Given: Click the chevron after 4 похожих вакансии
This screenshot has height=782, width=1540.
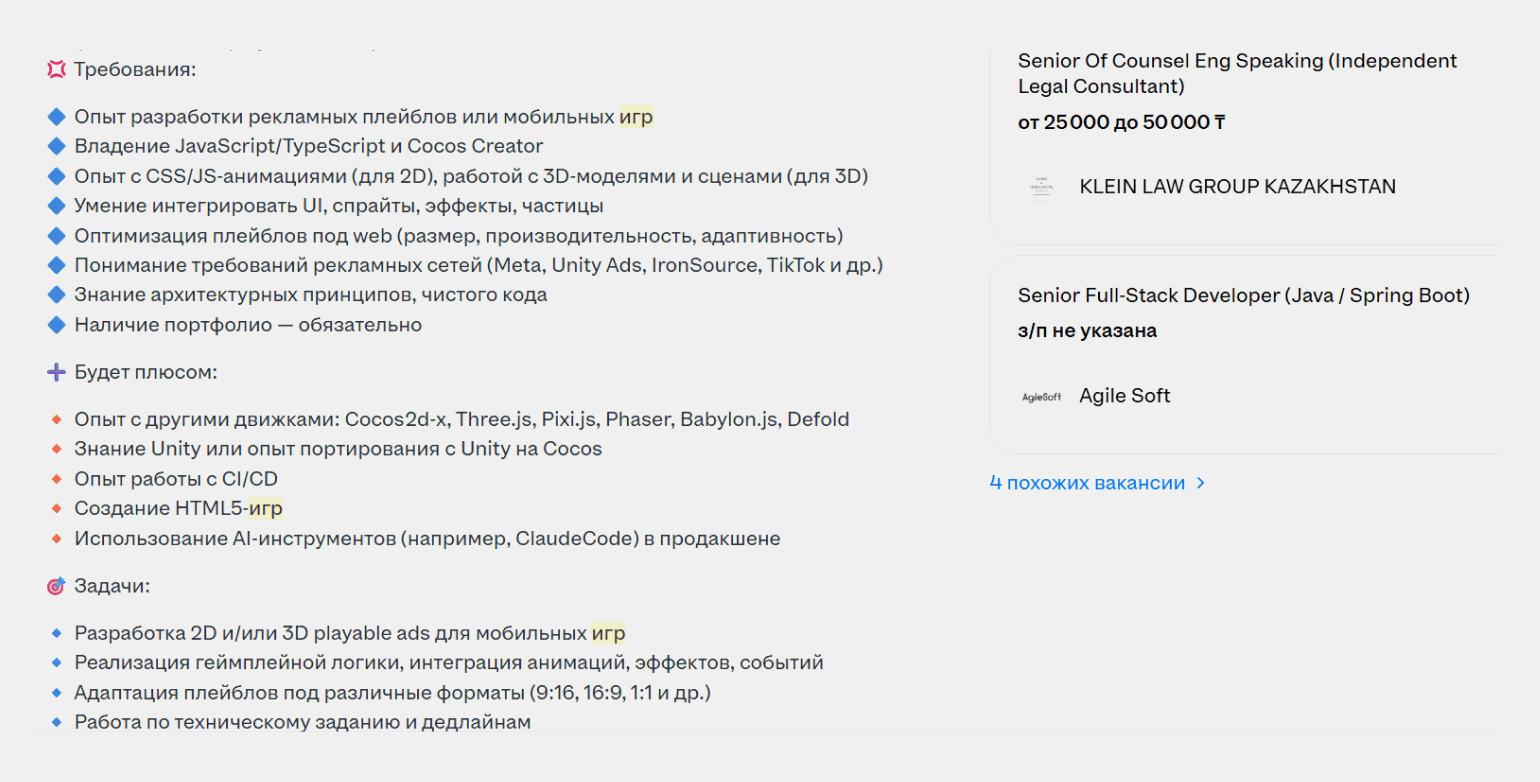Looking at the screenshot, I should (x=1201, y=484).
